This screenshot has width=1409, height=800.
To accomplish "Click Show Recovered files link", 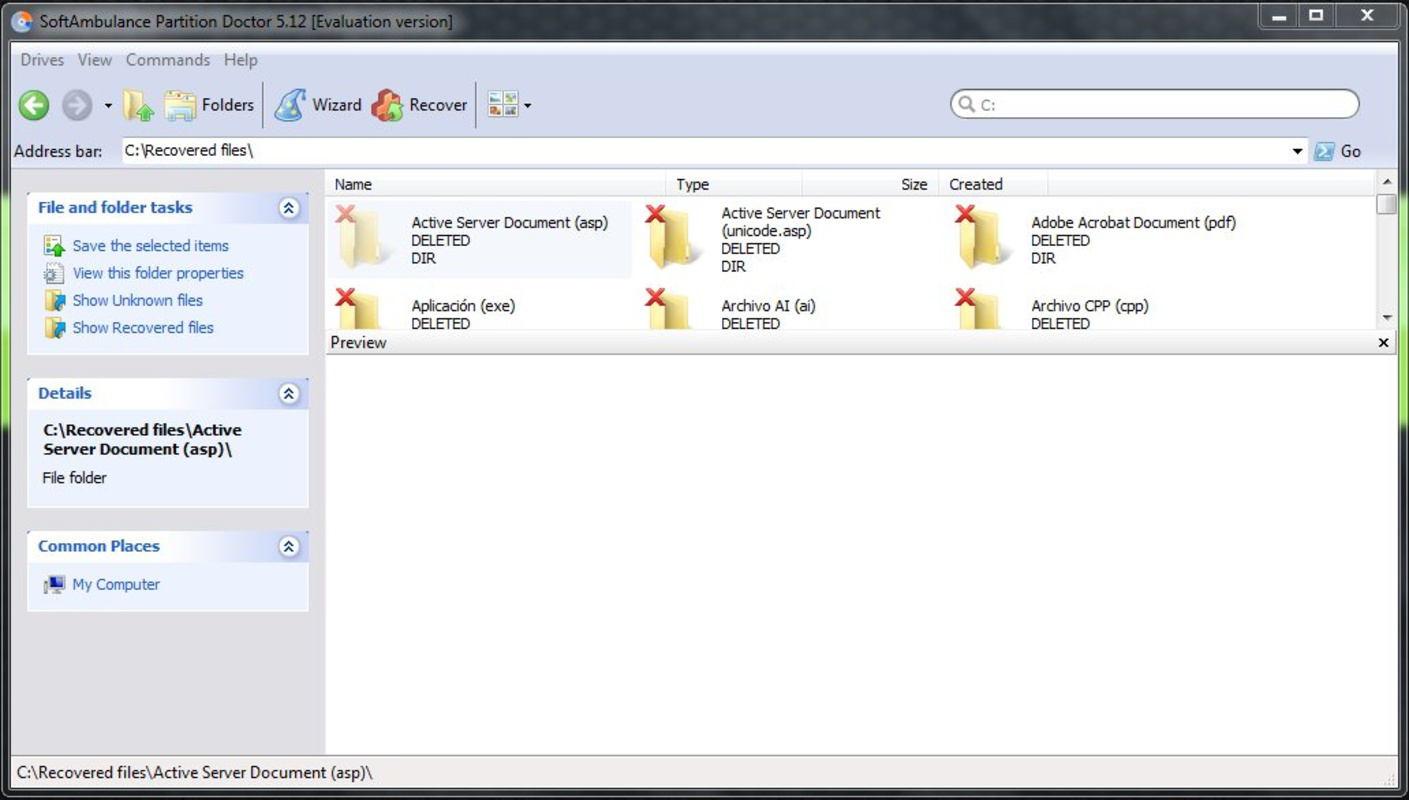I will [143, 328].
